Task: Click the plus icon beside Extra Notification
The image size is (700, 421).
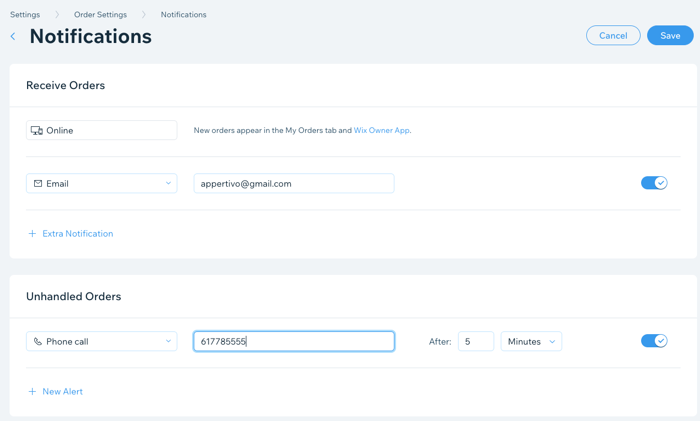Action: pos(32,233)
